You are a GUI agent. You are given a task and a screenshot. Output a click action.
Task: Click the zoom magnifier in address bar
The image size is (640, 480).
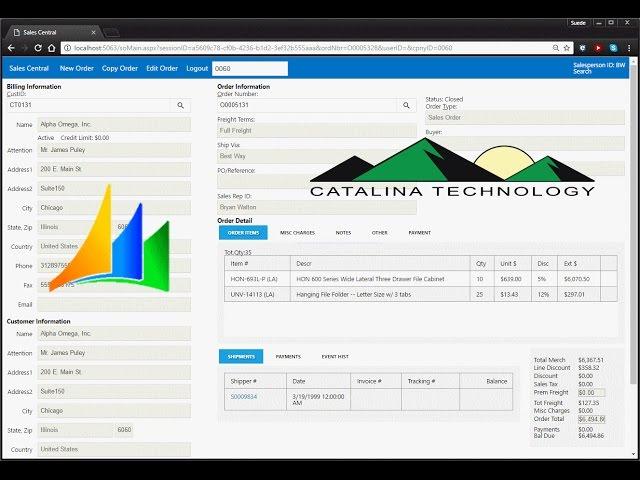556,48
